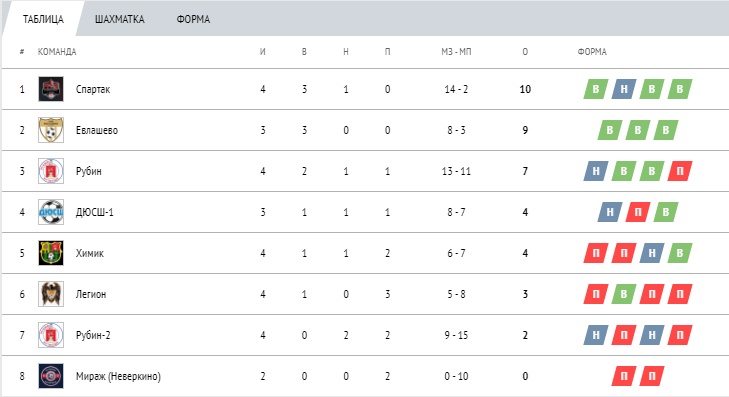The height and width of the screenshot is (397, 729).
Task: Click the Химик team emblem
Action: click(x=51, y=253)
